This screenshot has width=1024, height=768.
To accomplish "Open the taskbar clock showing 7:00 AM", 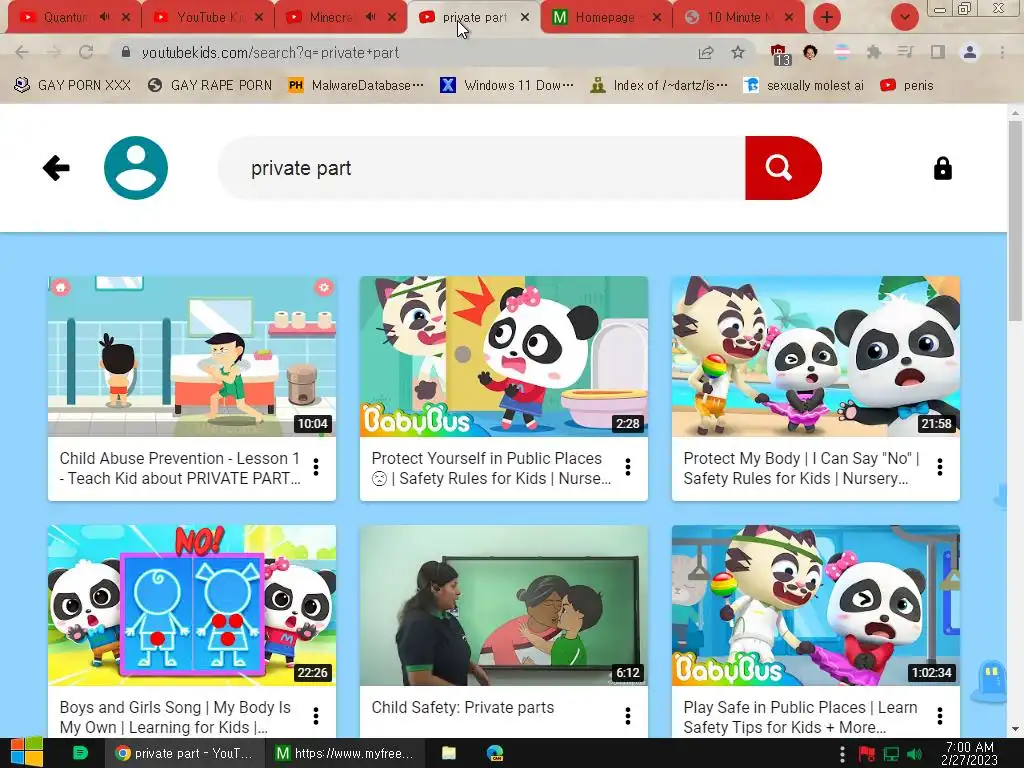I will pyautogui.click(x=969, y=754).
